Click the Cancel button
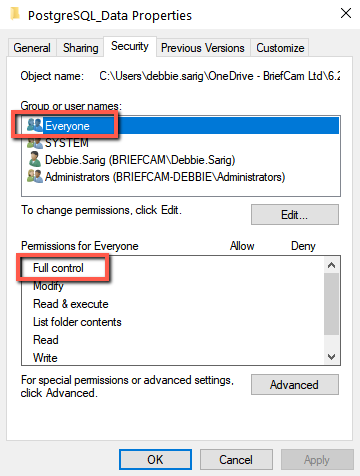 tap(236, 460)
